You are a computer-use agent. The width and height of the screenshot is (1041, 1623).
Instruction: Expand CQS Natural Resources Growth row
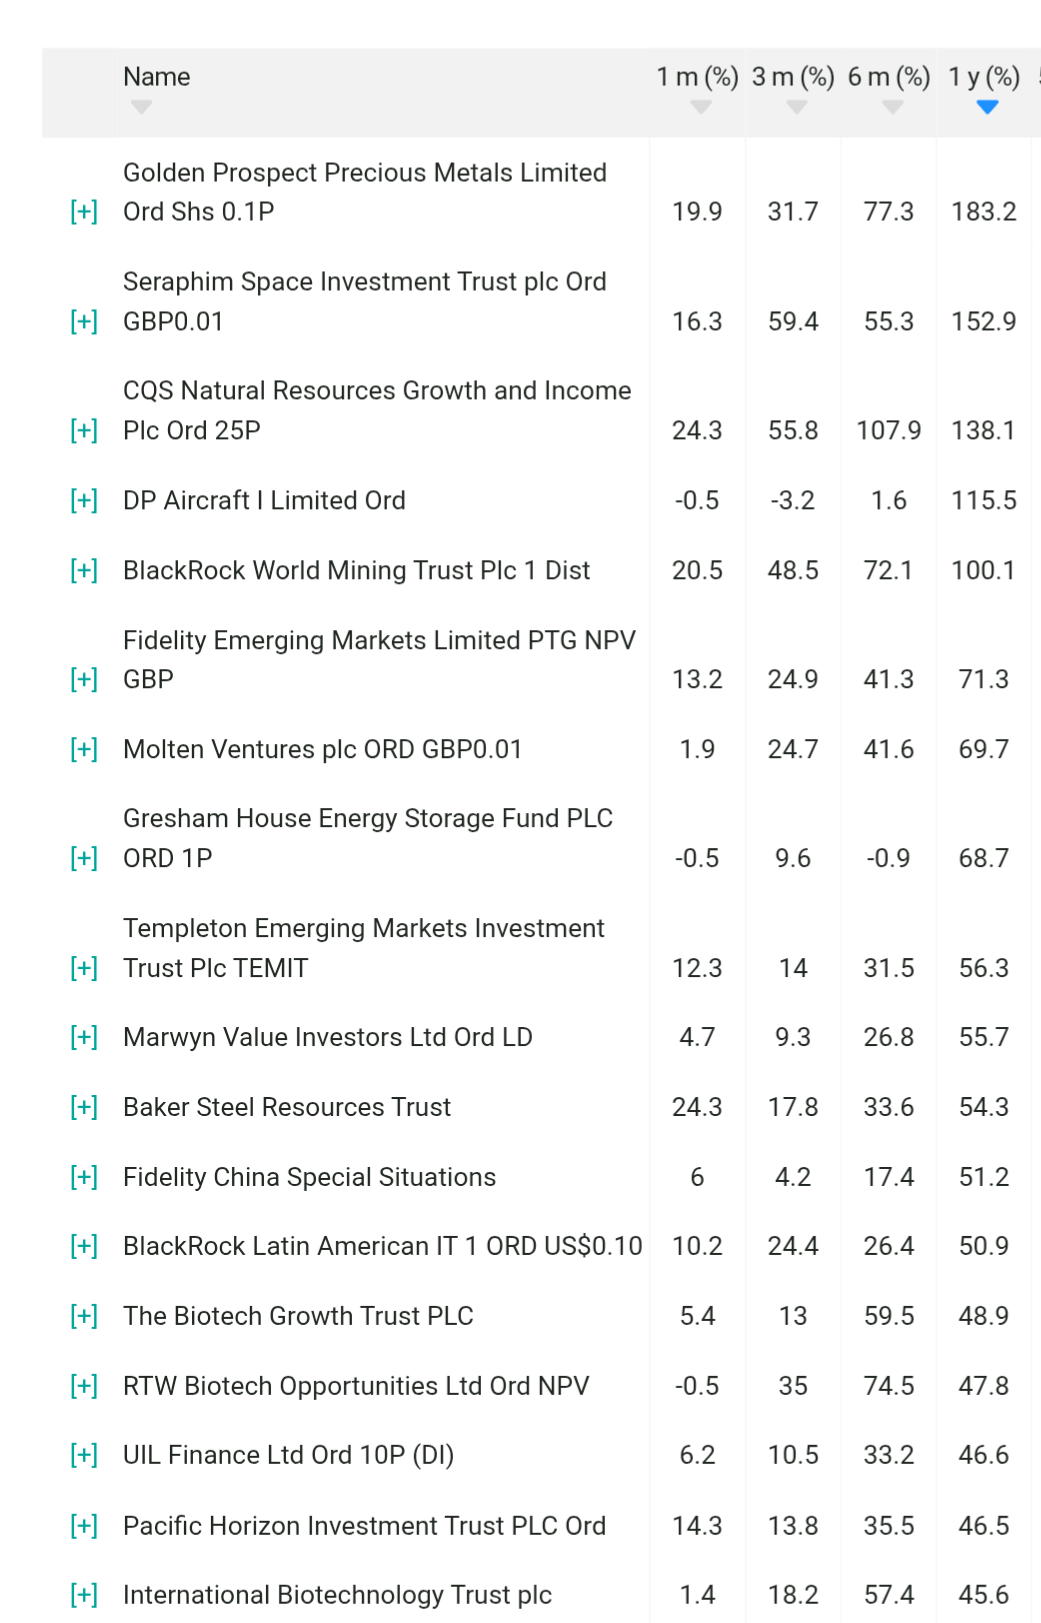pyautogui.click(x=84, y=430)
